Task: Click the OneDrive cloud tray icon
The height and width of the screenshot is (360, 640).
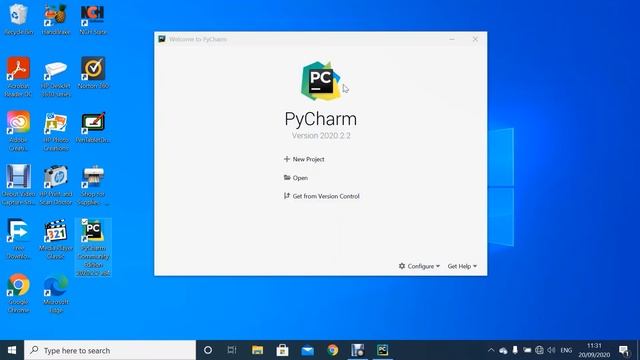Action: 503,350
